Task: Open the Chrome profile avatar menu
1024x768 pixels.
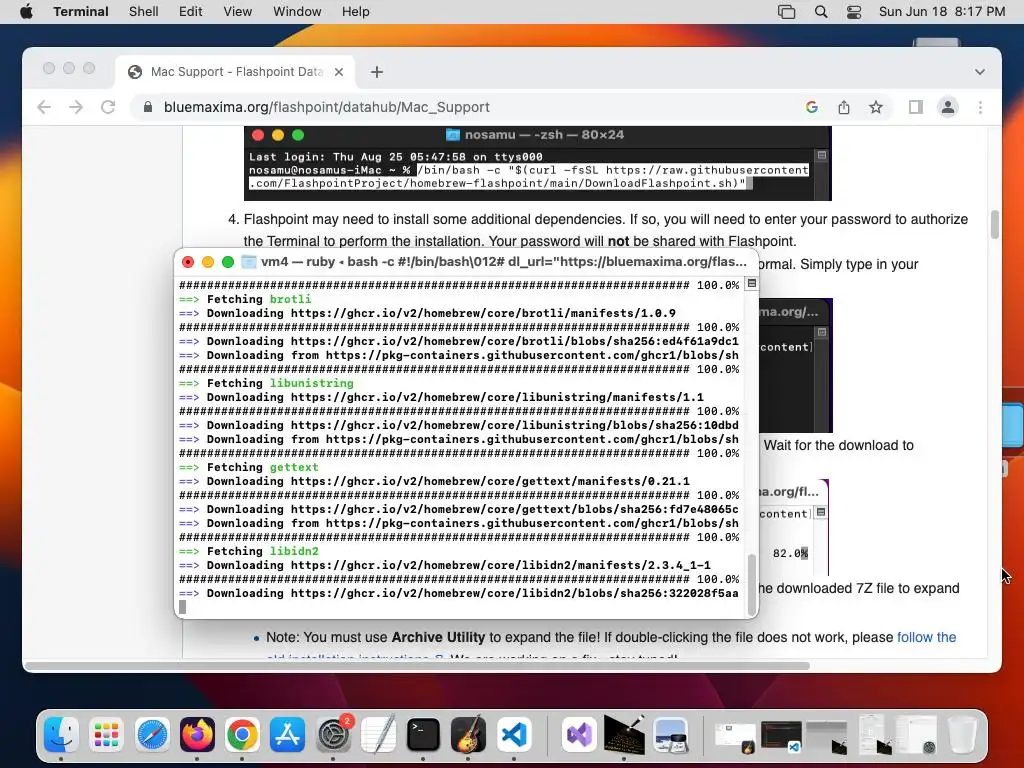Action: pyautogui.click(x=948, y=107)
